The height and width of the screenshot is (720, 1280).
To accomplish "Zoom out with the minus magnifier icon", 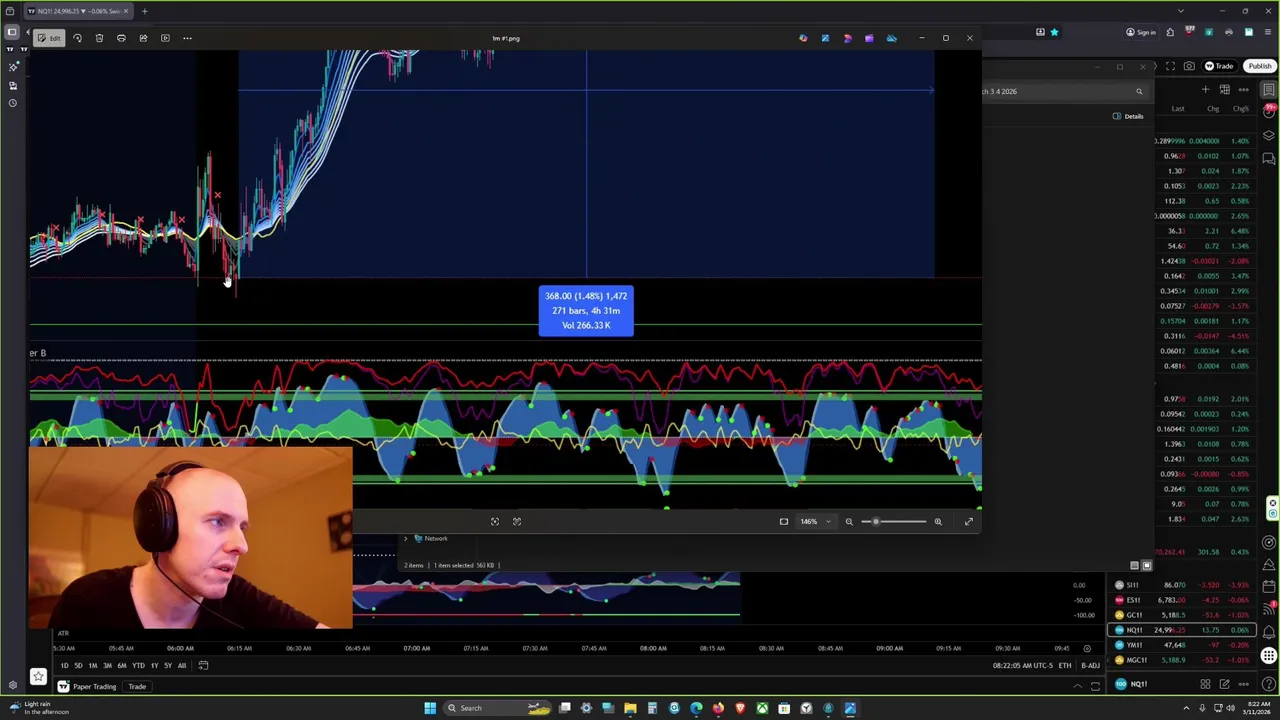I will 849,521.
